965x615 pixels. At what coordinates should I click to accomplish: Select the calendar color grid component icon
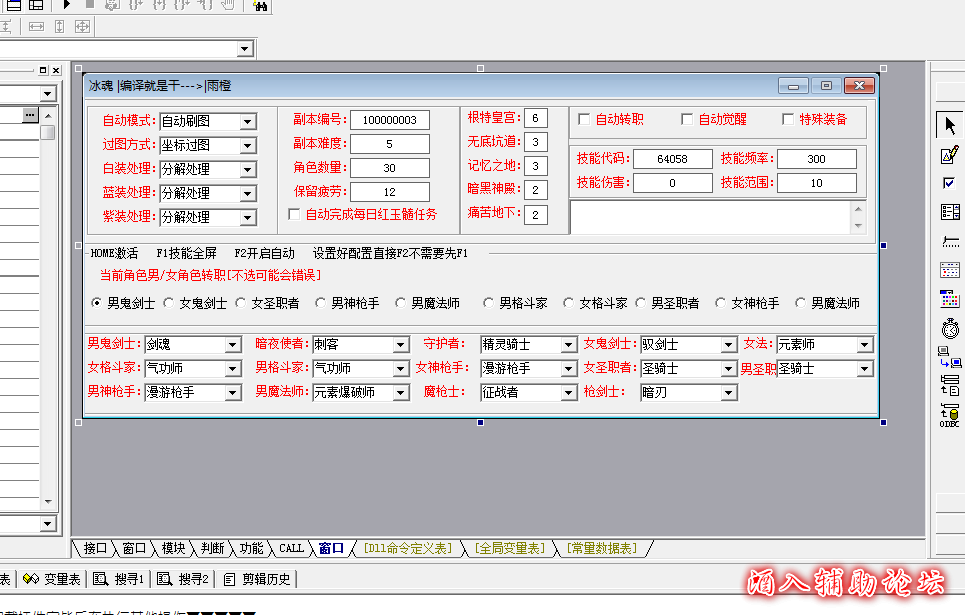[949, 299]
